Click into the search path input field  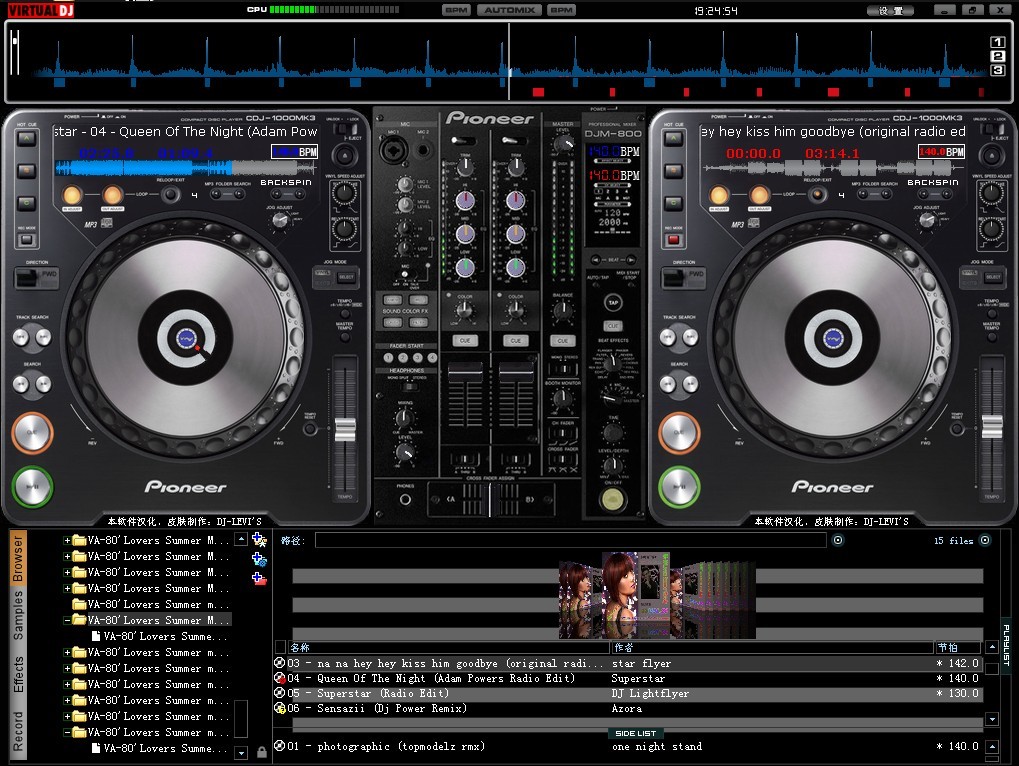click(x=571, y=540)
